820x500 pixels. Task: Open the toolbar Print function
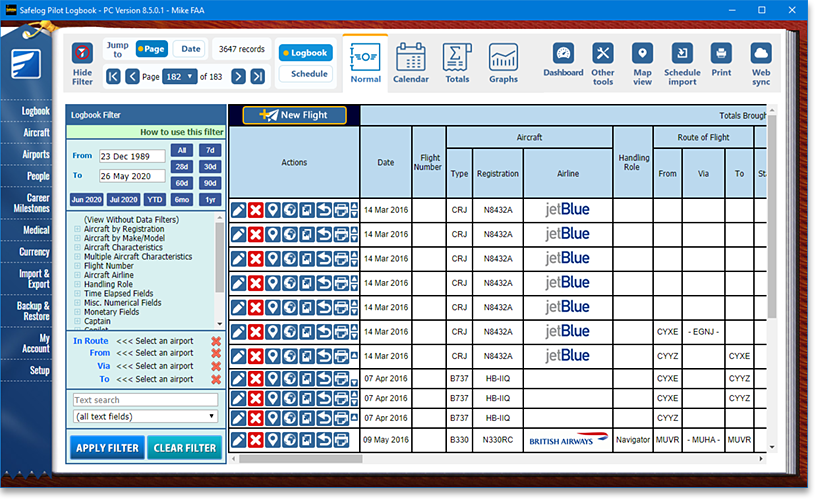[721, 60]
